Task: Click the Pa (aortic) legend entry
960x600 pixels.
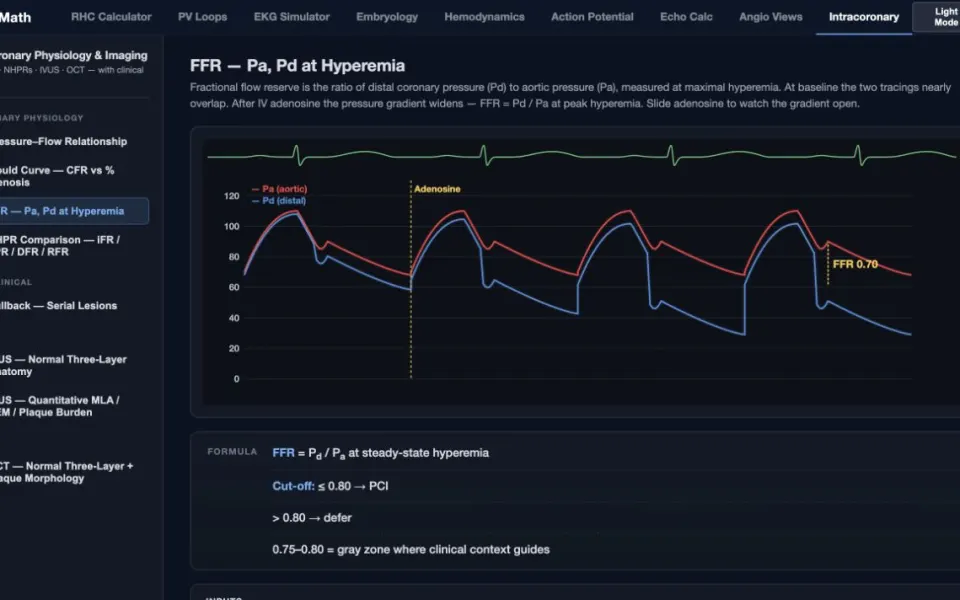Action: pyautogui.click(x=279, y=189)
